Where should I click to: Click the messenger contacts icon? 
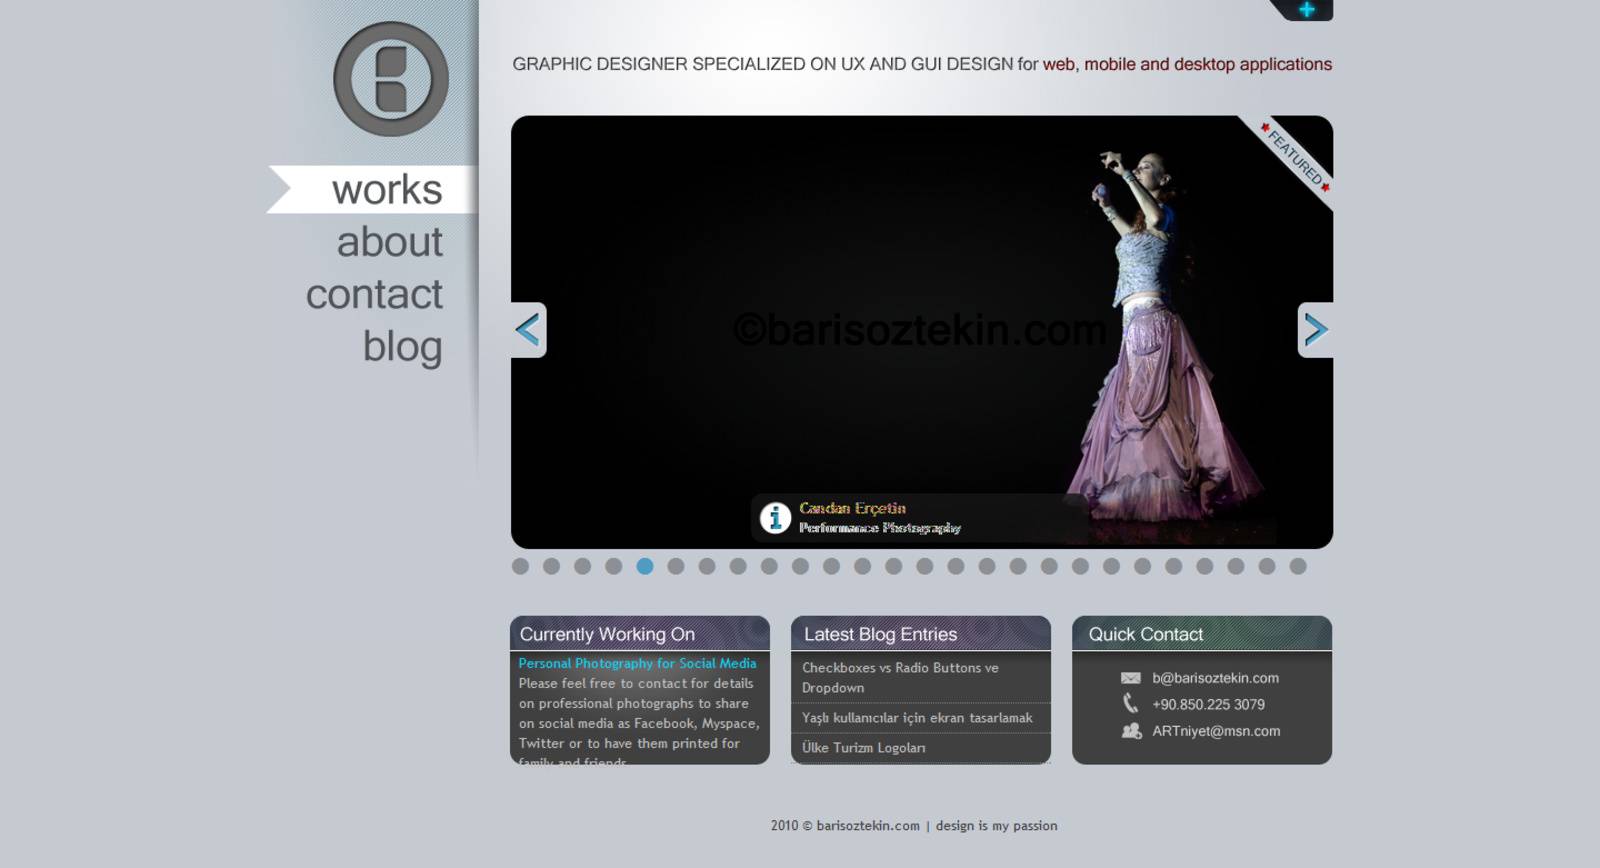point(1131,731)
